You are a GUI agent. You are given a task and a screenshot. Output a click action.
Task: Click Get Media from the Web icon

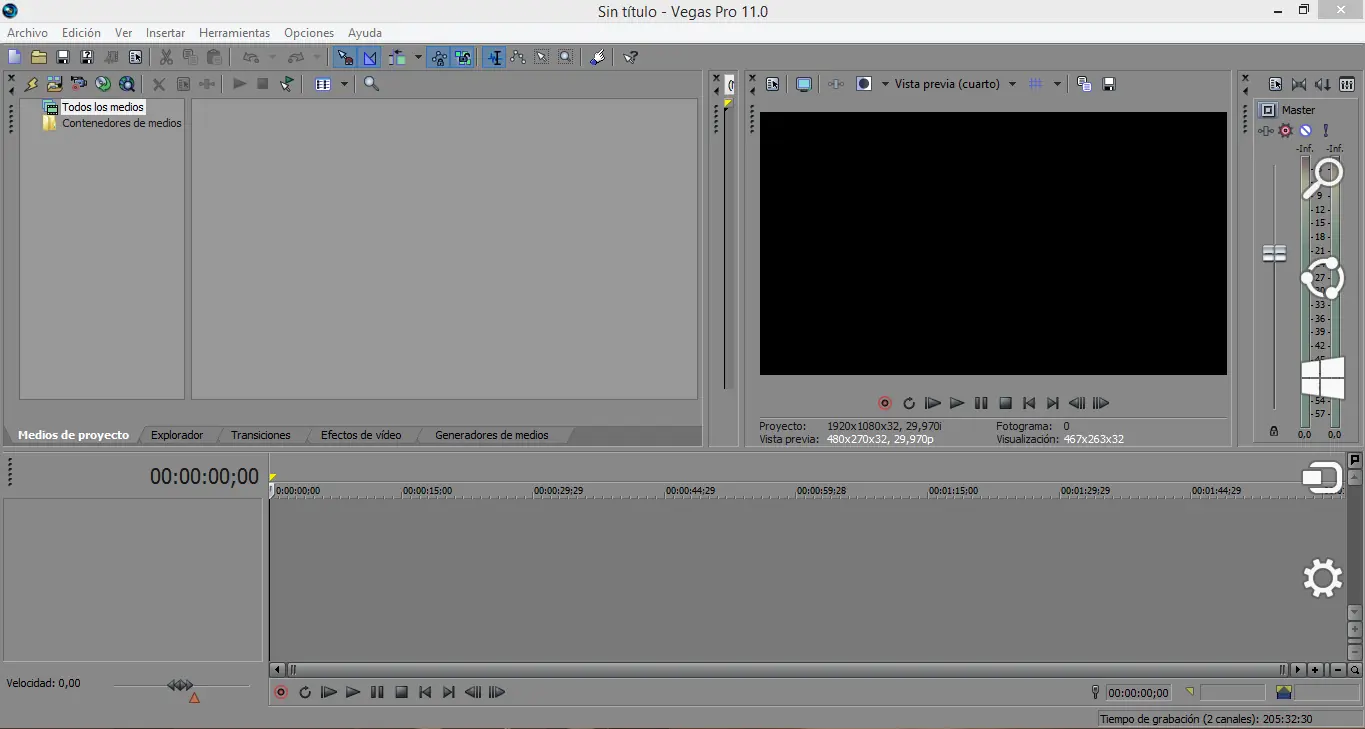click(127, 84)
